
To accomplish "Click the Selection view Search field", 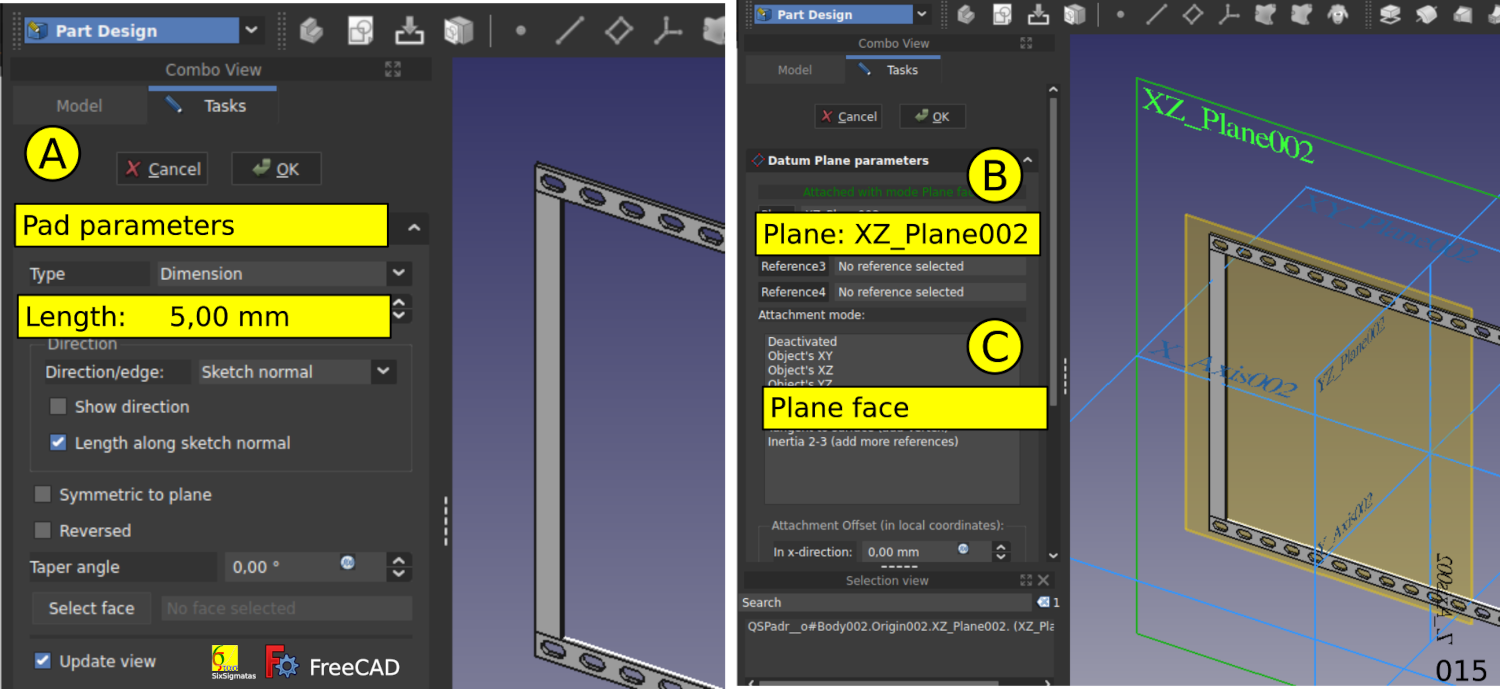I will 886,603.
